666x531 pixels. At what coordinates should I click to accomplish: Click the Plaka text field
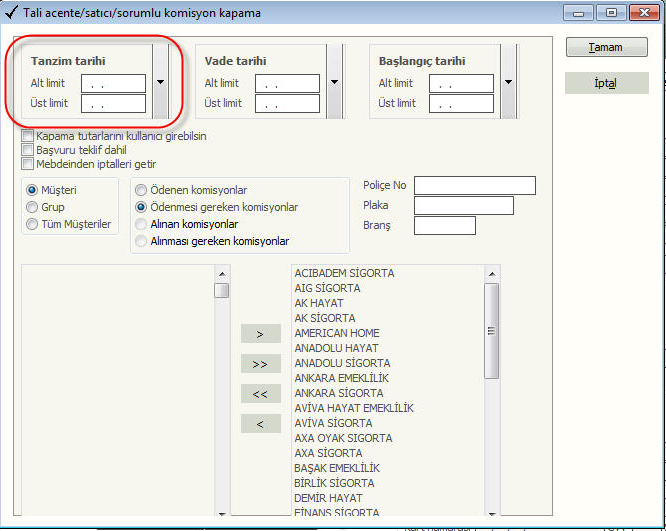[x=463, y=205]
